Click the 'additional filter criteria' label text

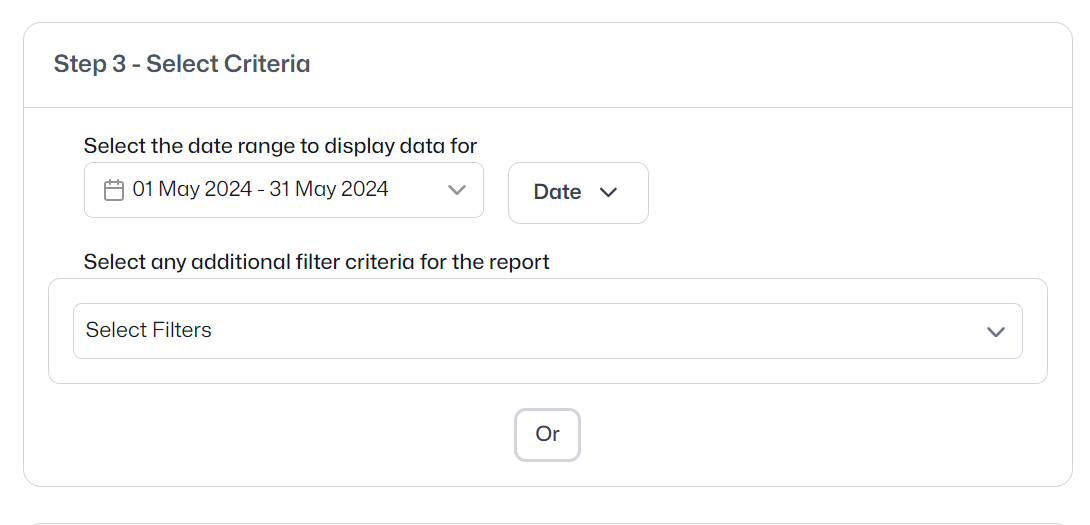point(316,261)
